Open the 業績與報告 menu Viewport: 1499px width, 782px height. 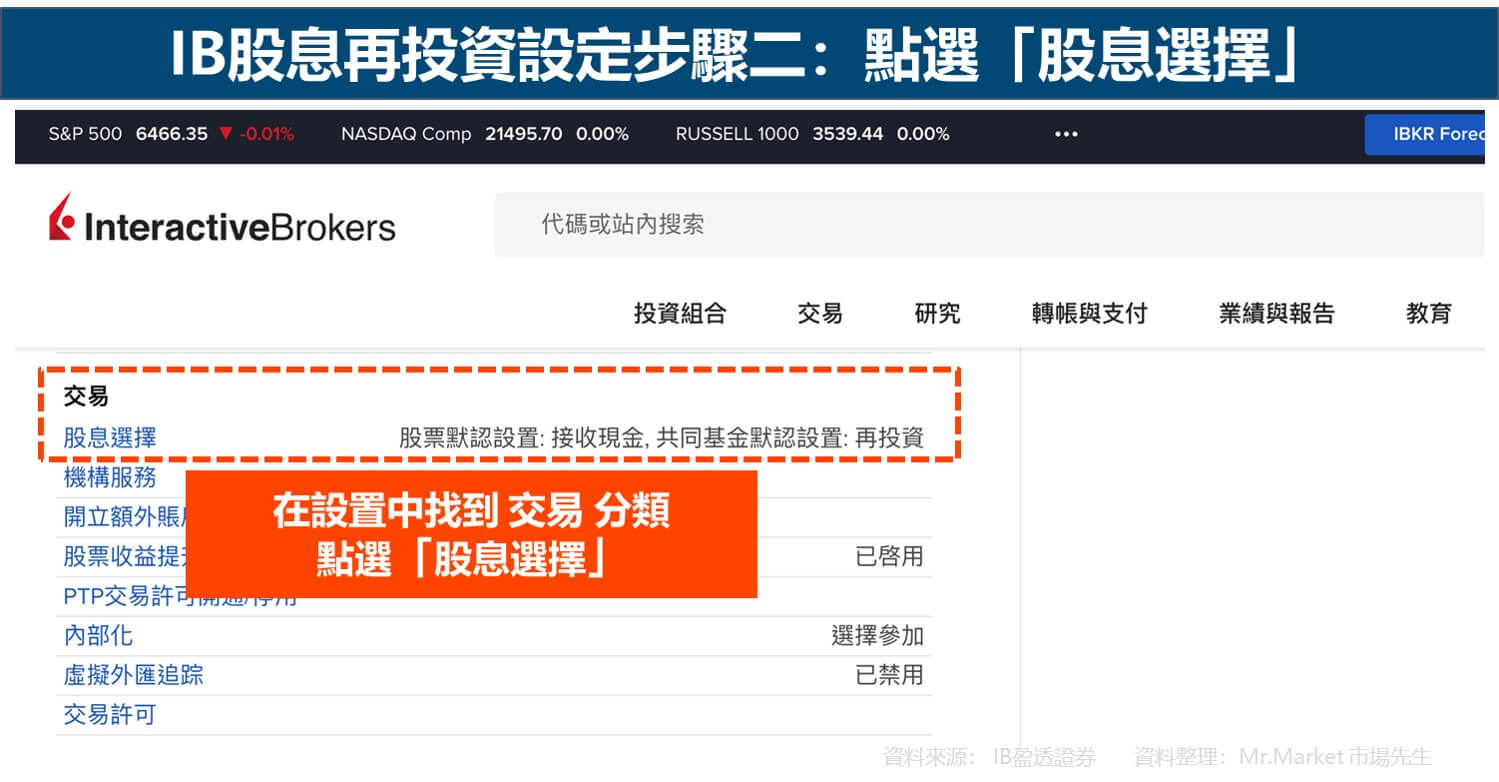(1276, 314)
